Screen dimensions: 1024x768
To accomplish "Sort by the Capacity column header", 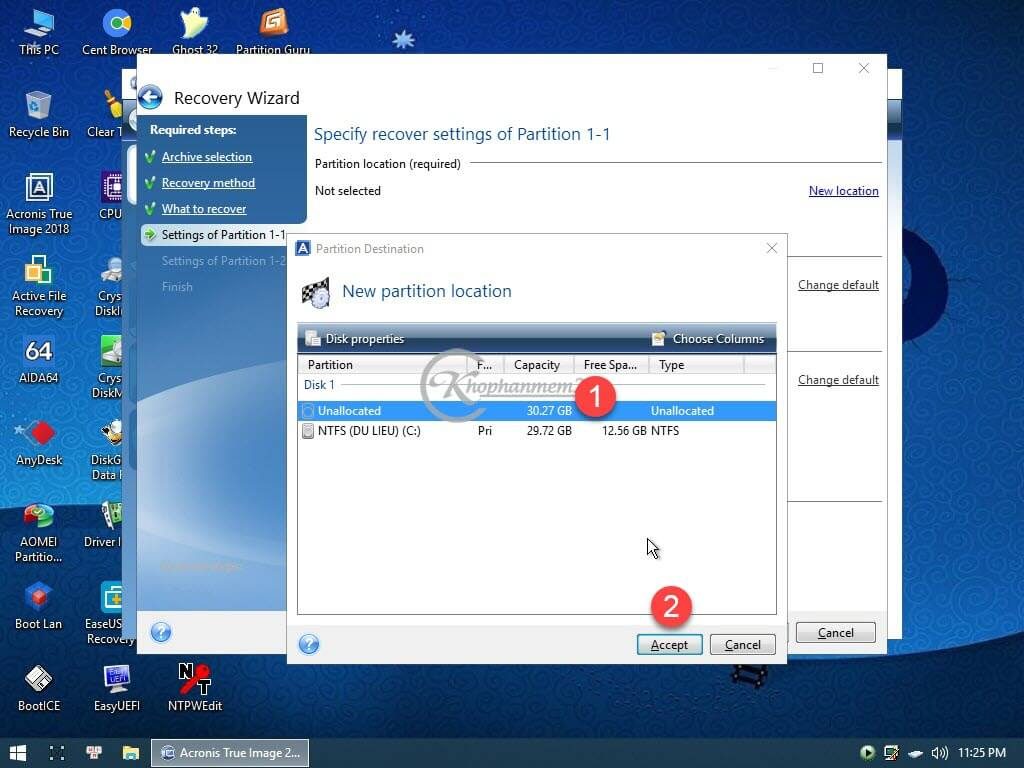I will point(538,365).
